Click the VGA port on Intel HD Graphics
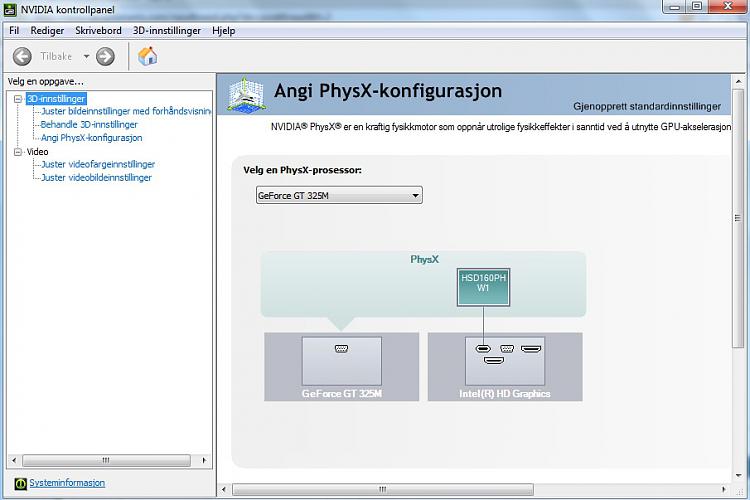This screenshot has width=750, height=500. tap(507, 349)
